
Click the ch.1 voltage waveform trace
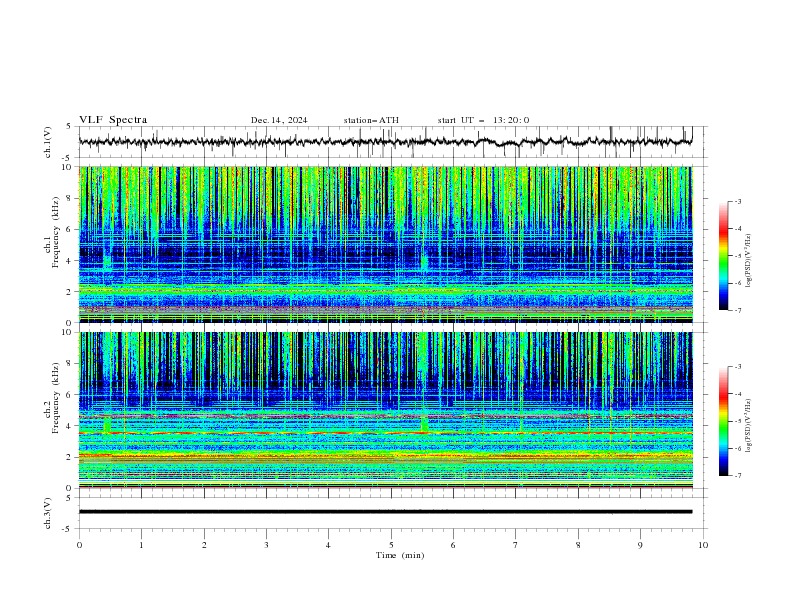386,142
